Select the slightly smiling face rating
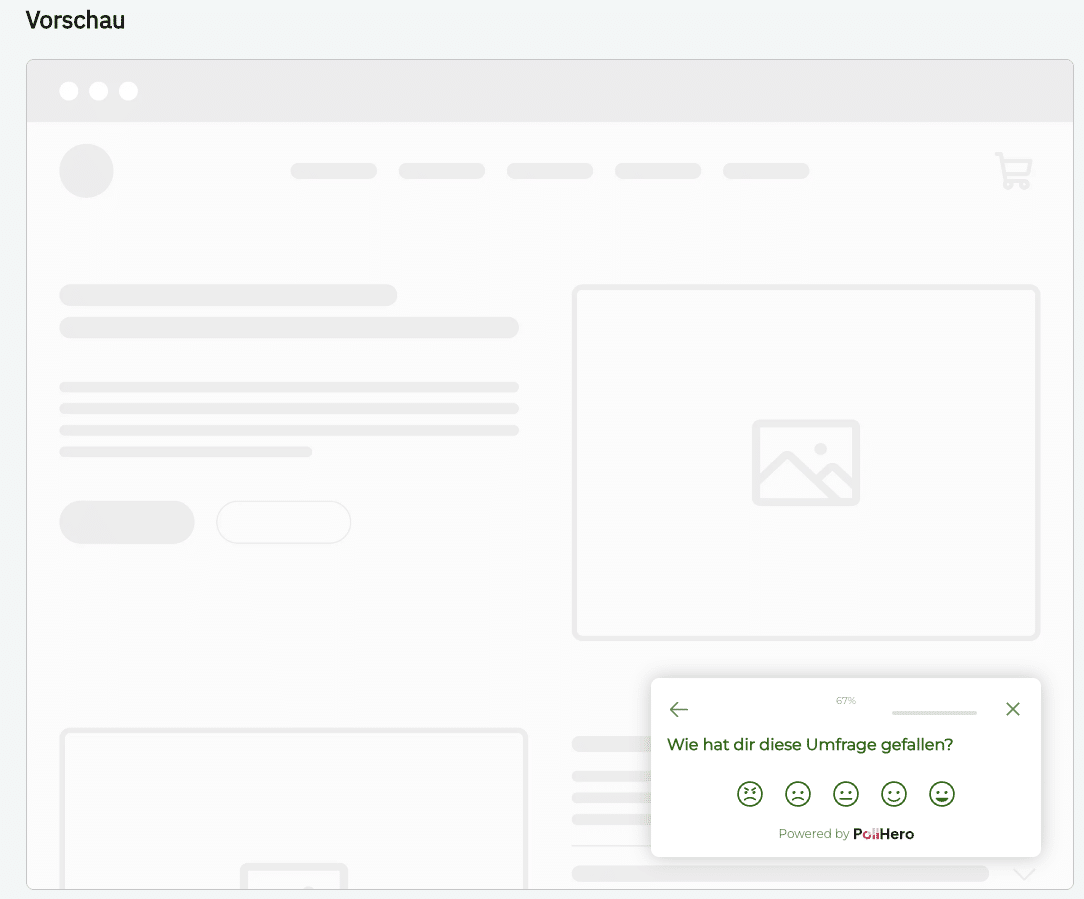The image size is (1084, 899). pos(894,794)
